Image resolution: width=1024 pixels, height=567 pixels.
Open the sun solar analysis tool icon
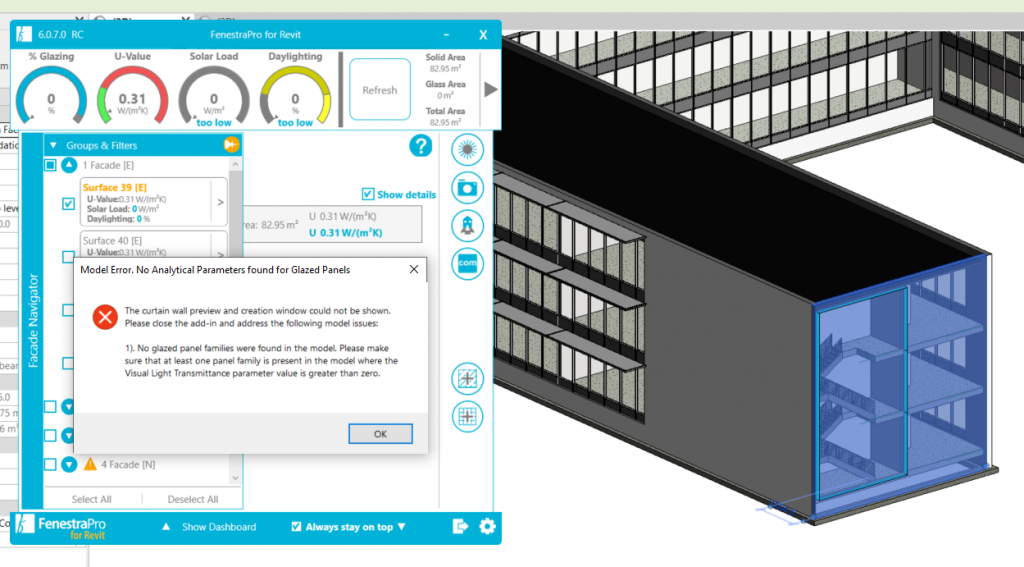[x=467, y=150]
